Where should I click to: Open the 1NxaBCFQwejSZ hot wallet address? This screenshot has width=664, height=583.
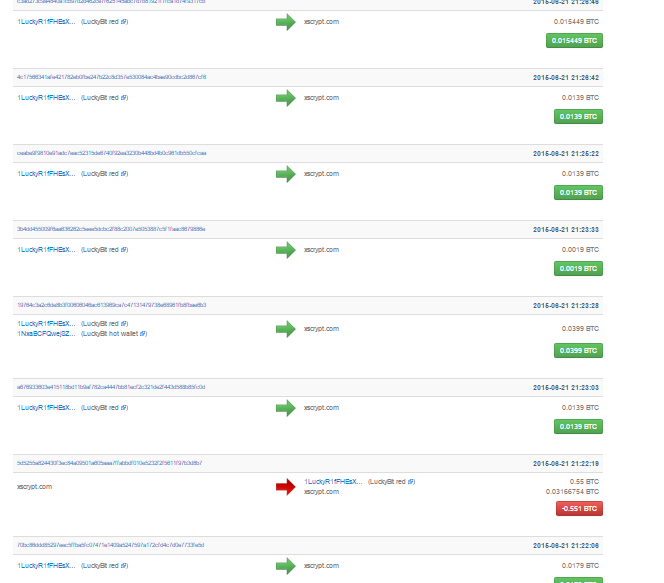tap(46, 334)
